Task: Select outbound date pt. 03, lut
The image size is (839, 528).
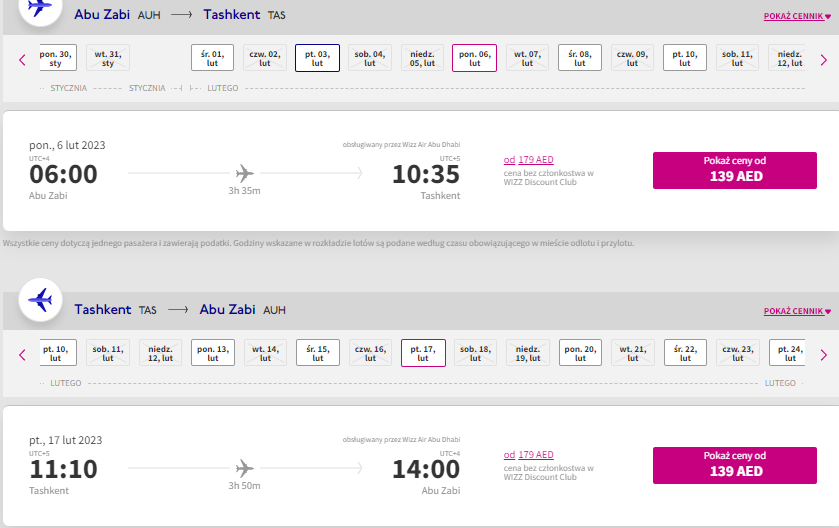Action: click(317, 58)
